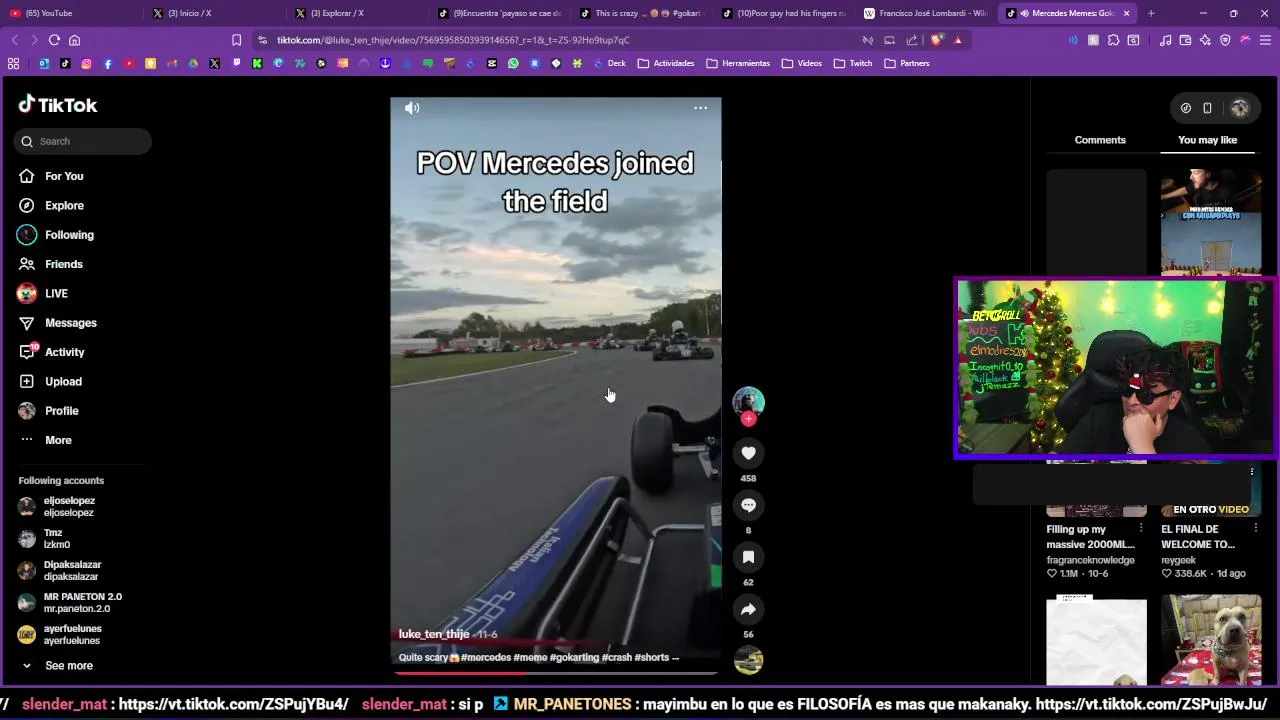1280x720 pixels.
Task: Seek on the video progress bar
Action: pos(556,672)
